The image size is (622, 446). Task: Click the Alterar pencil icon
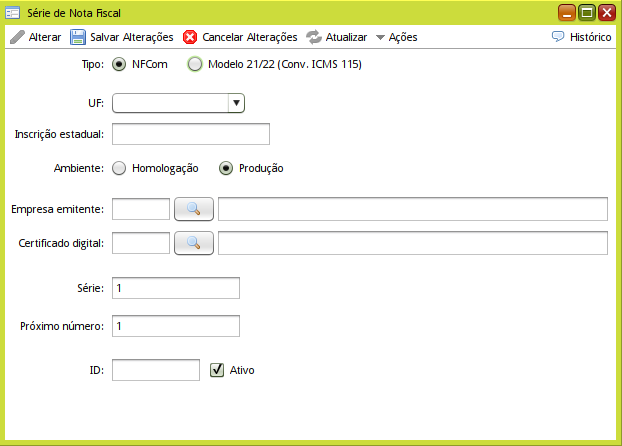pos(18,37)
